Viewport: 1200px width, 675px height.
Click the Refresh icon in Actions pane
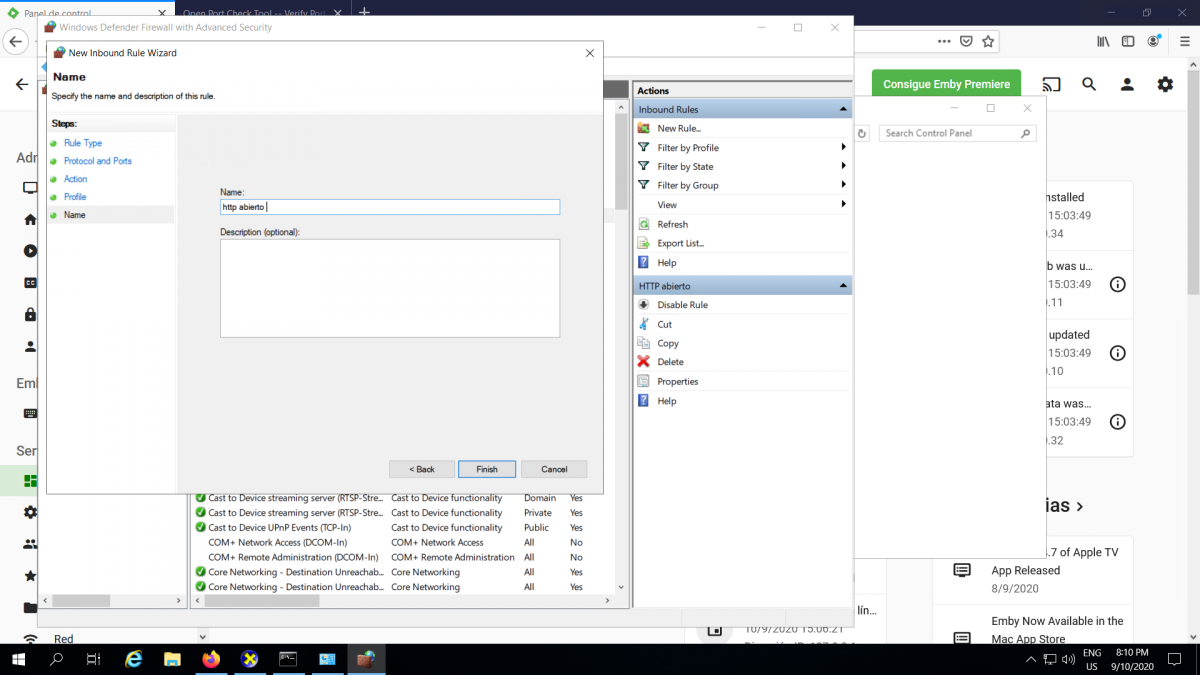pos(644,224)
